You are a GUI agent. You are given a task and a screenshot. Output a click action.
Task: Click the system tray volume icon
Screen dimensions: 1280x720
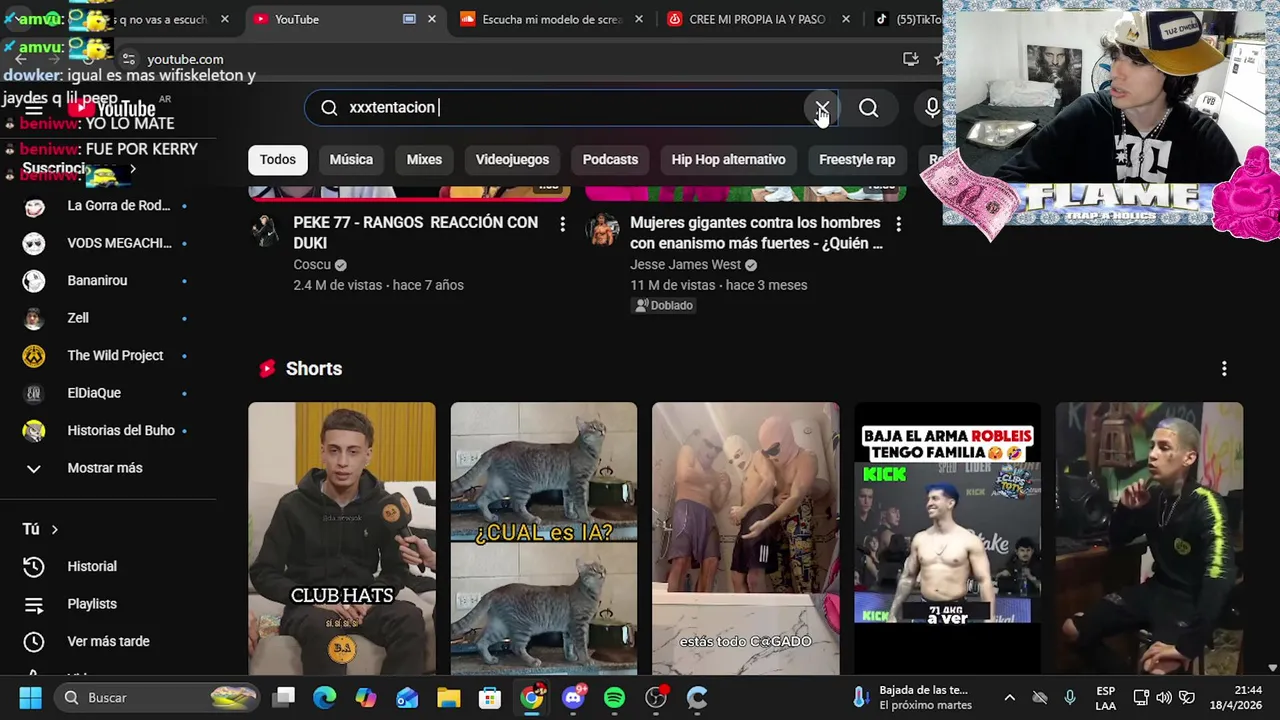tap(1164, 697)
